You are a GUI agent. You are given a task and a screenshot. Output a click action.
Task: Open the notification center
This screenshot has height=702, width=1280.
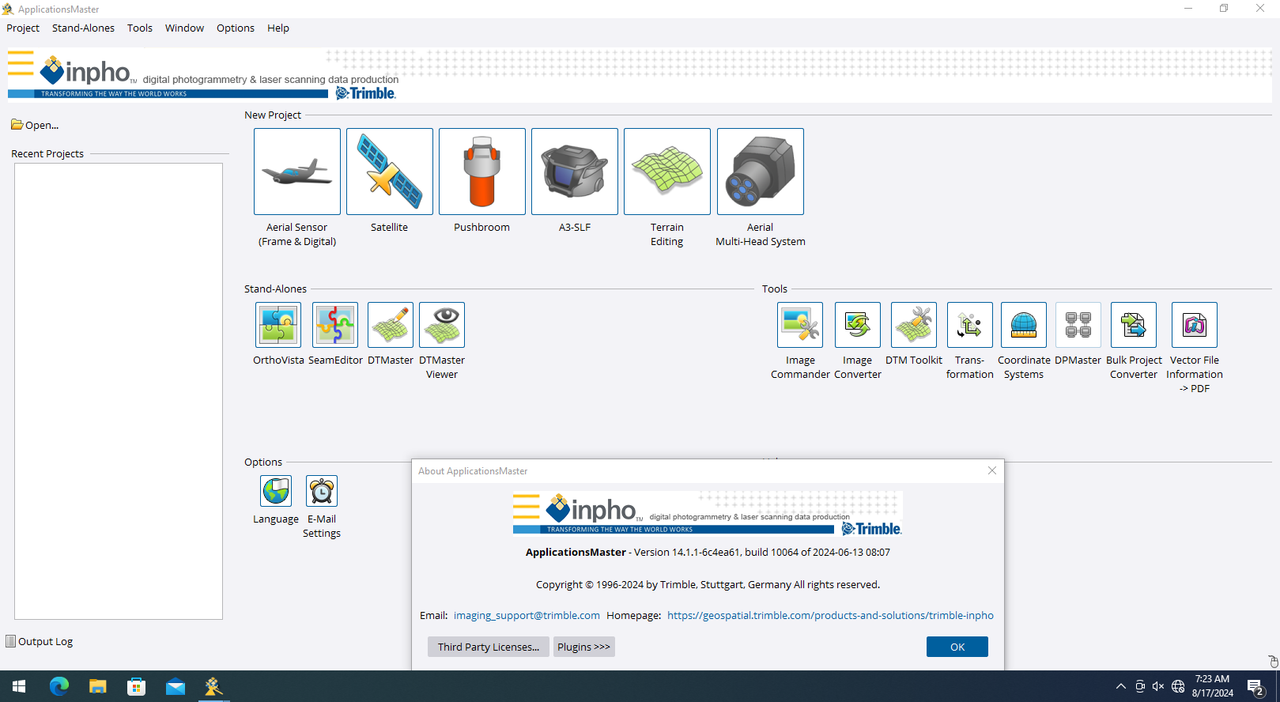pos(1257,686)
